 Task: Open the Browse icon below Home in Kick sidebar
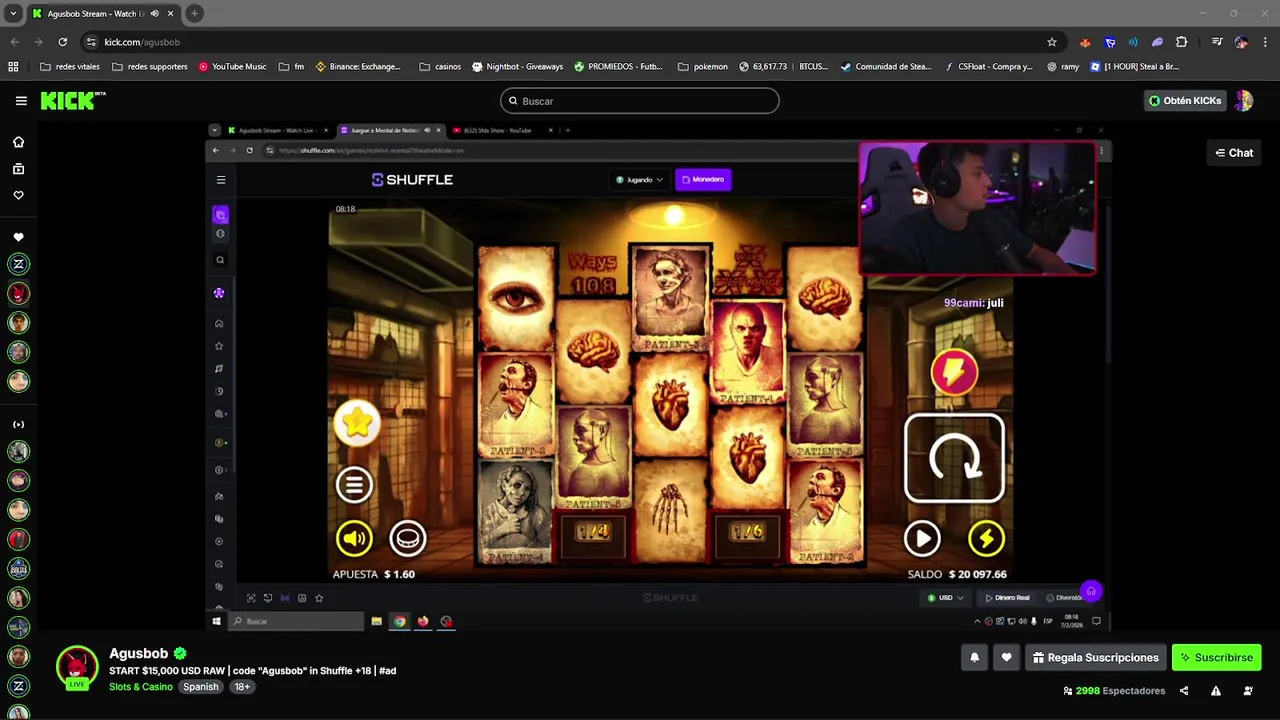coord(18,169)
